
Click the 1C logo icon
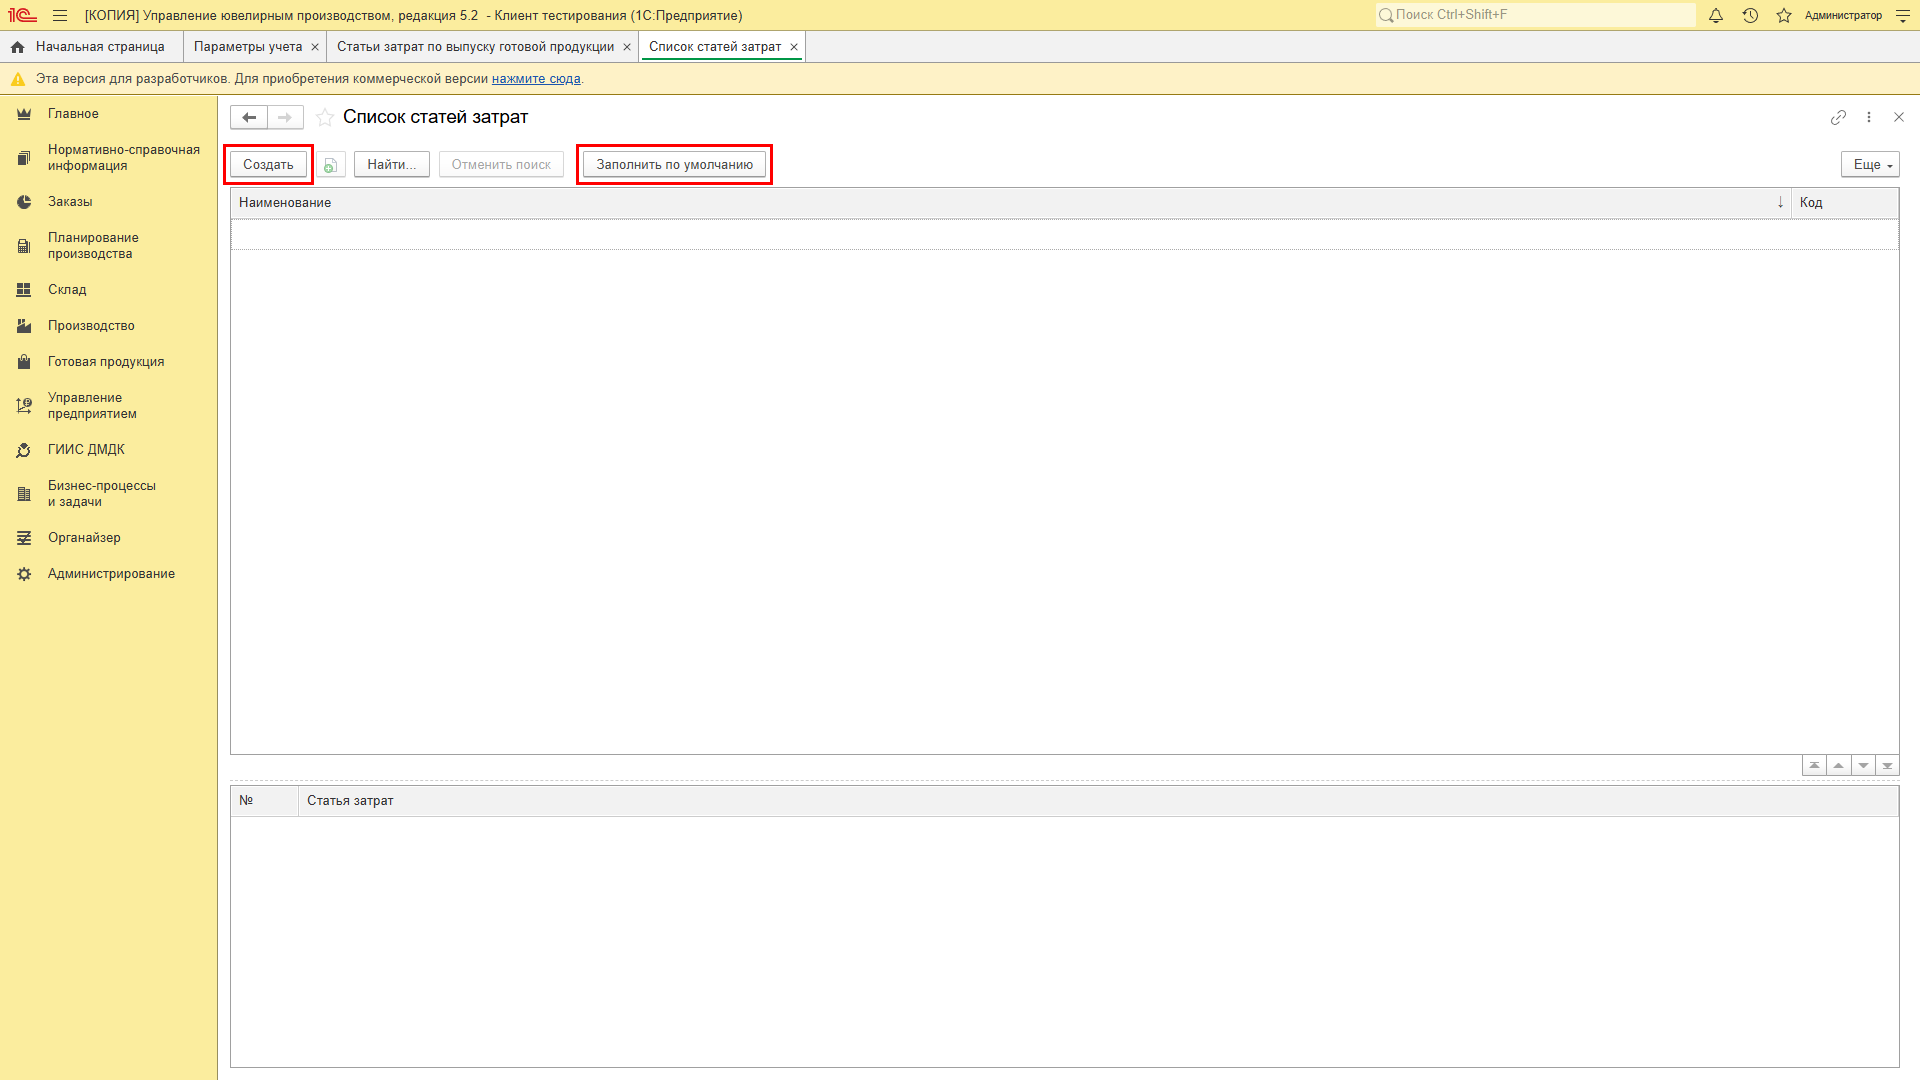pyautogui.click(x=22, y=15)
